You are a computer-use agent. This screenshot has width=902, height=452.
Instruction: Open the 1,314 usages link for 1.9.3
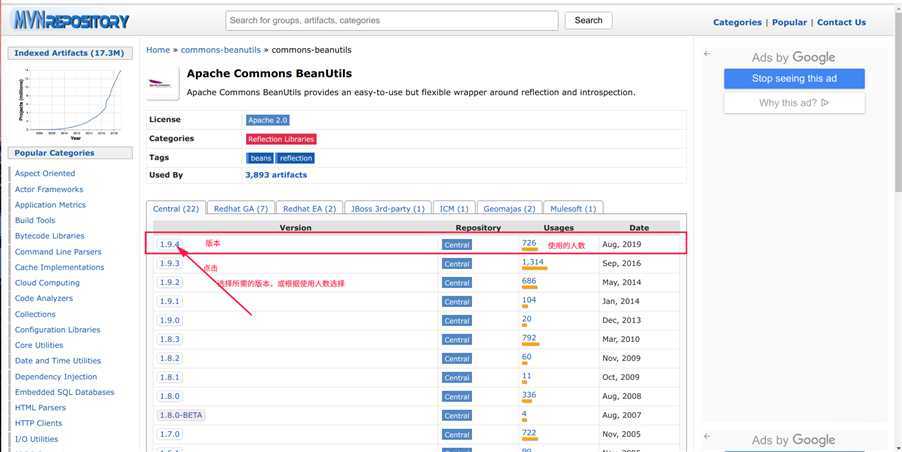pos(533,262)
